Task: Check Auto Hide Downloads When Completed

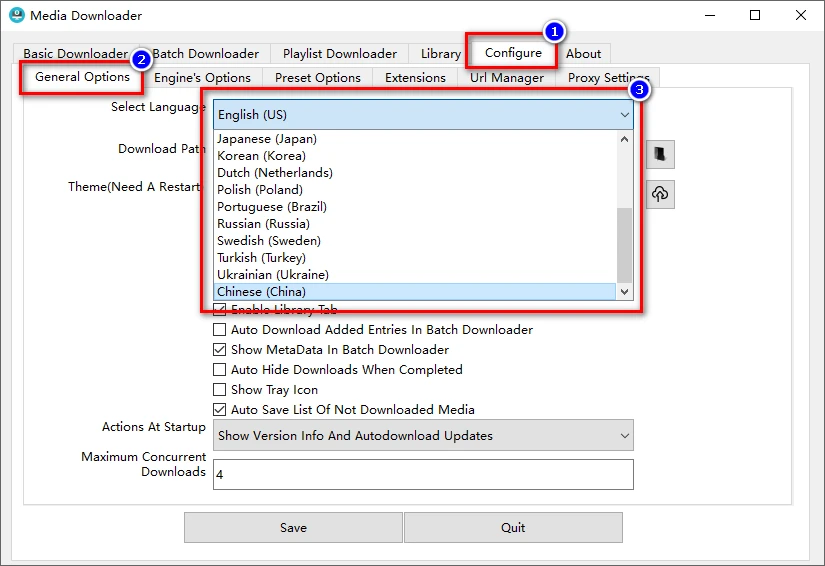Action: (220, 370)
